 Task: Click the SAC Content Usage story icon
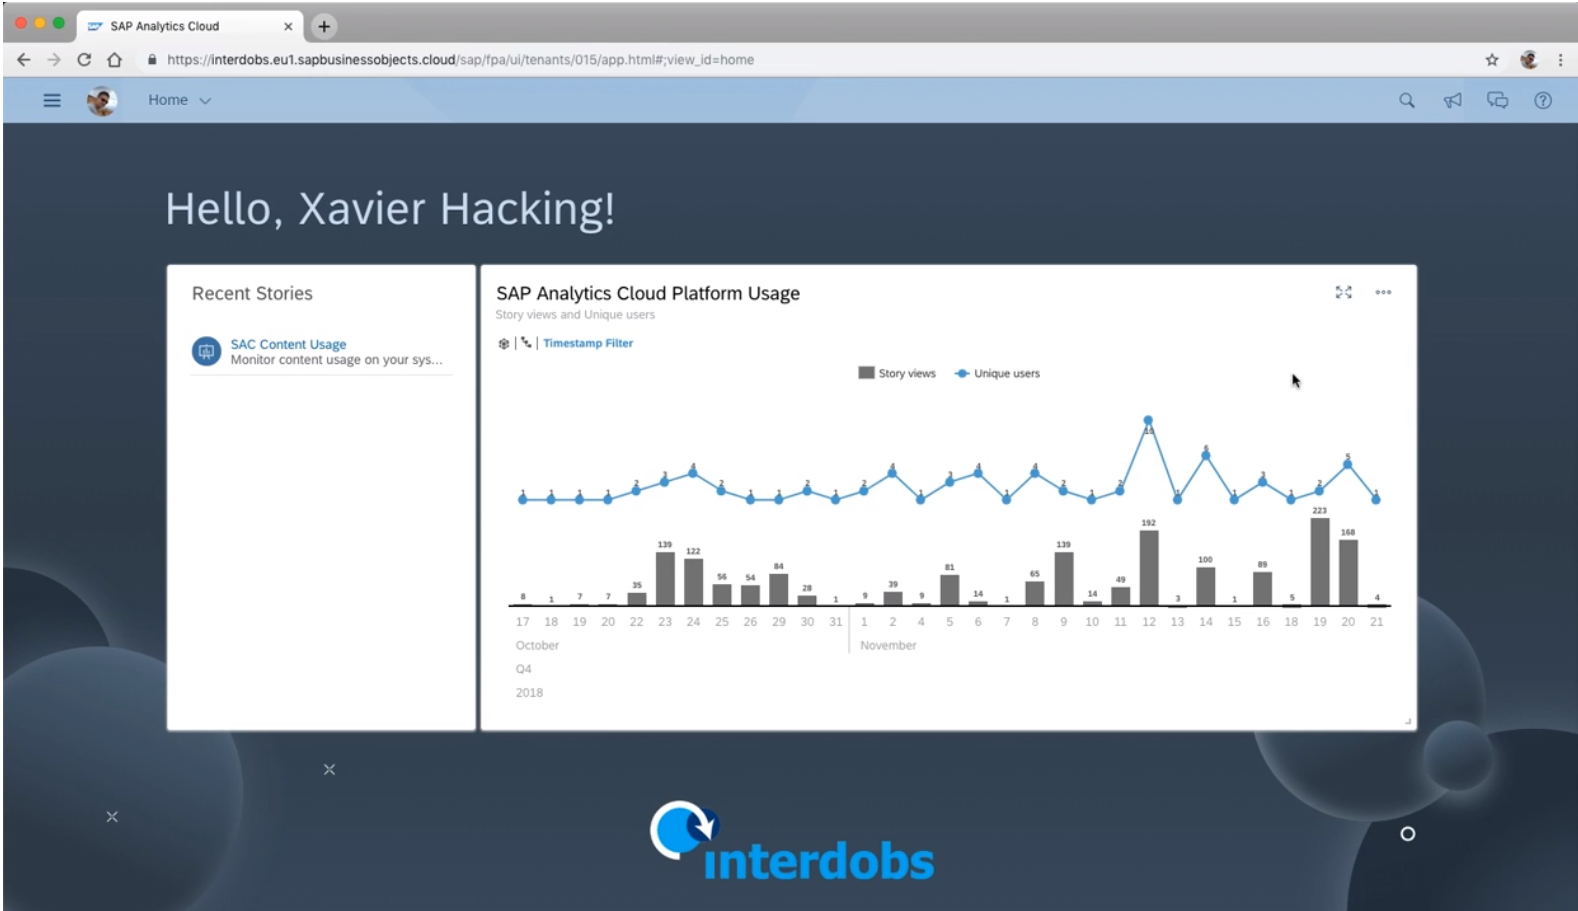pyautogui.click(x=206, y=351)
